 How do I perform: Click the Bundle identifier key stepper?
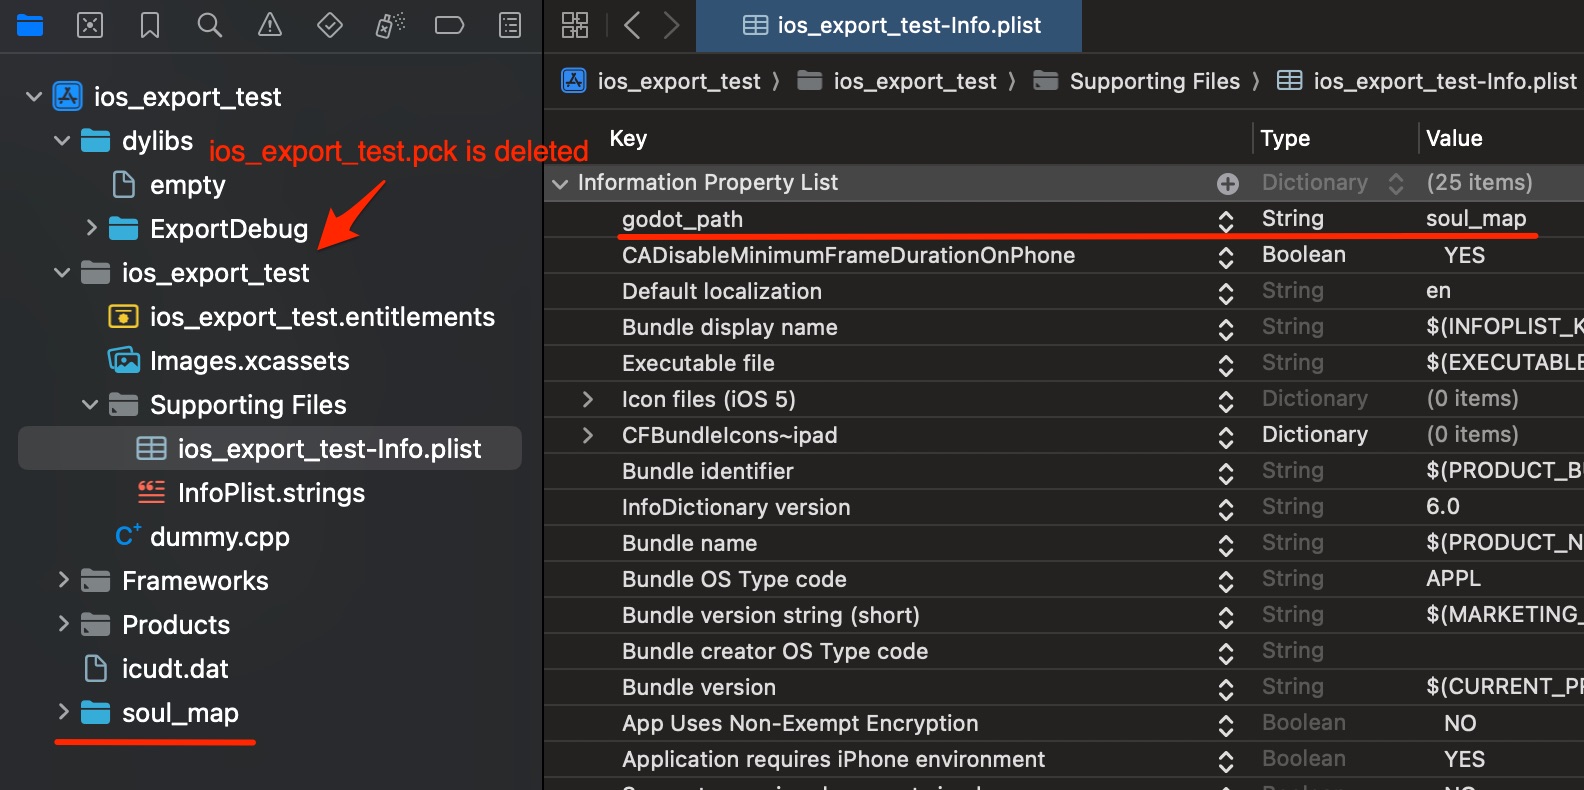point(1226,473)
